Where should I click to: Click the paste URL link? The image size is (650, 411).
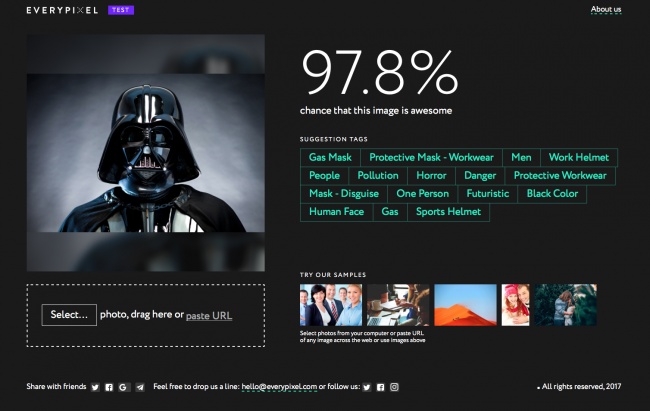tap(209, 316)
